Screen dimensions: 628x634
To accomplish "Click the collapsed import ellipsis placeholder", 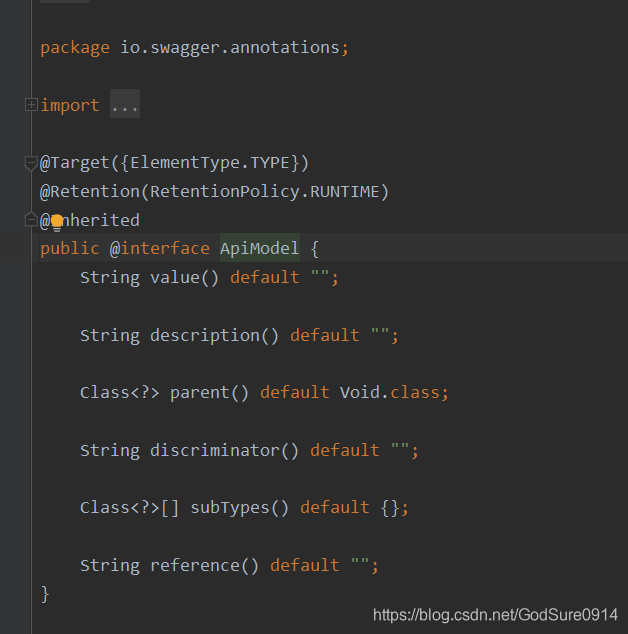I will click(125, 104).
